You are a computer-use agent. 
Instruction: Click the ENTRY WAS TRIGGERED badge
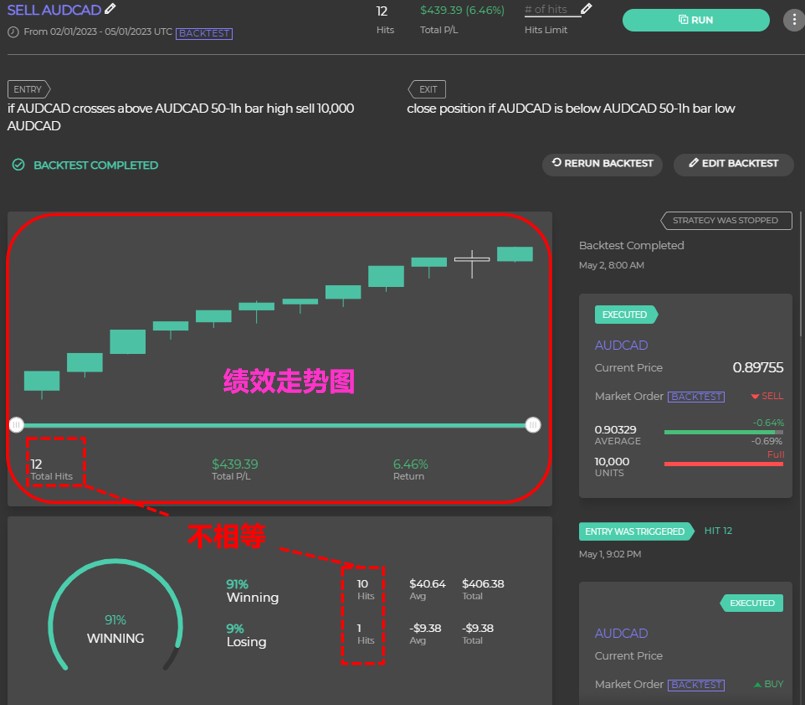tap(635, 531)
